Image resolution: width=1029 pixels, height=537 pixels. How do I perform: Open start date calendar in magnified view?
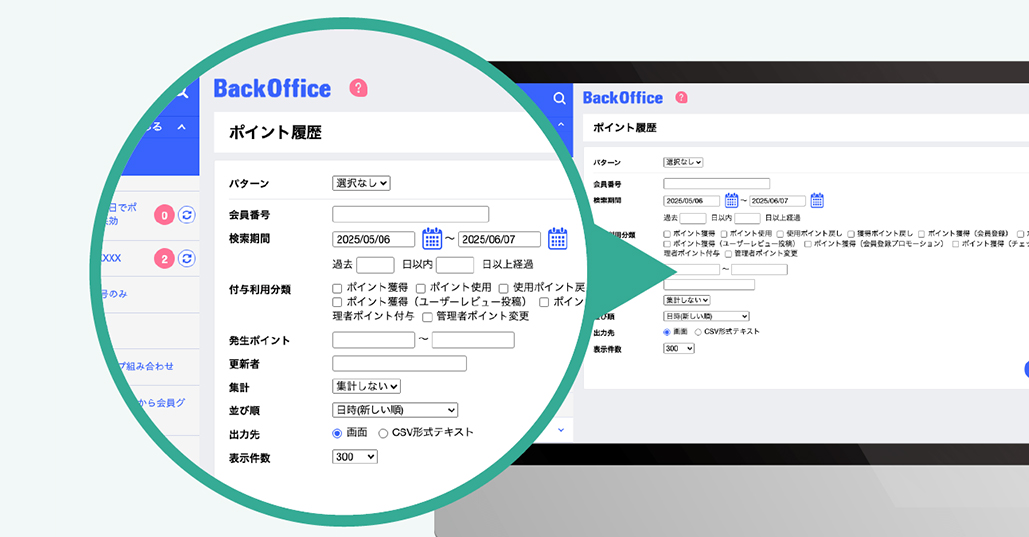(432, 238)
